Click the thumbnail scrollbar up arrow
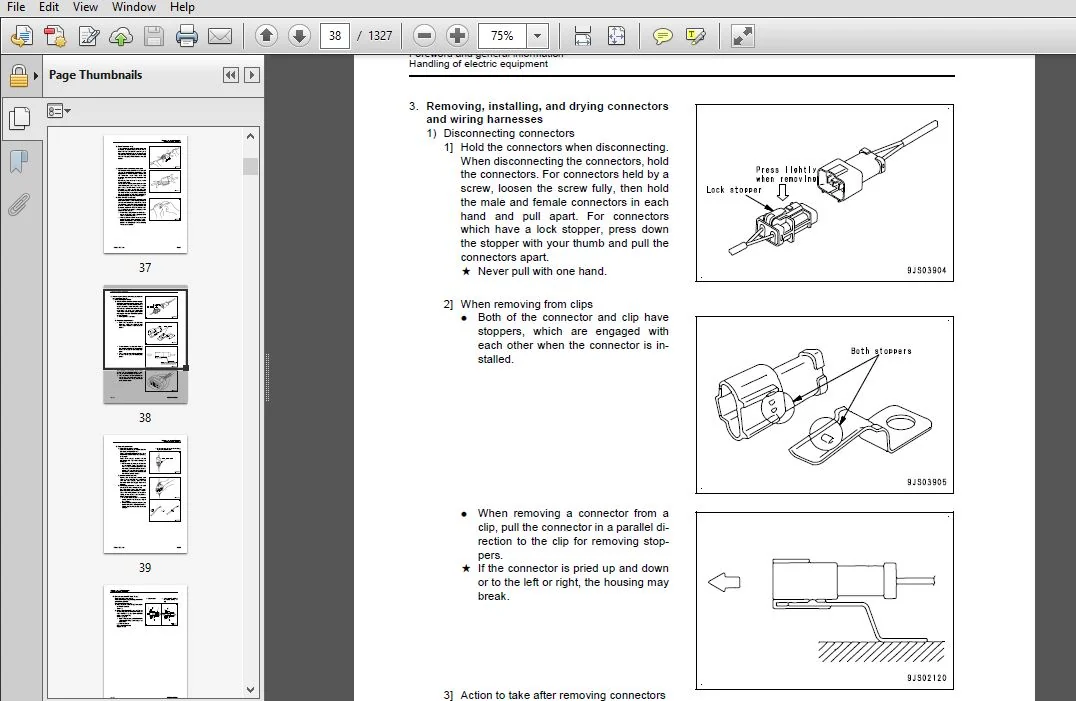The image size is (1076, 701). [250, 136]
